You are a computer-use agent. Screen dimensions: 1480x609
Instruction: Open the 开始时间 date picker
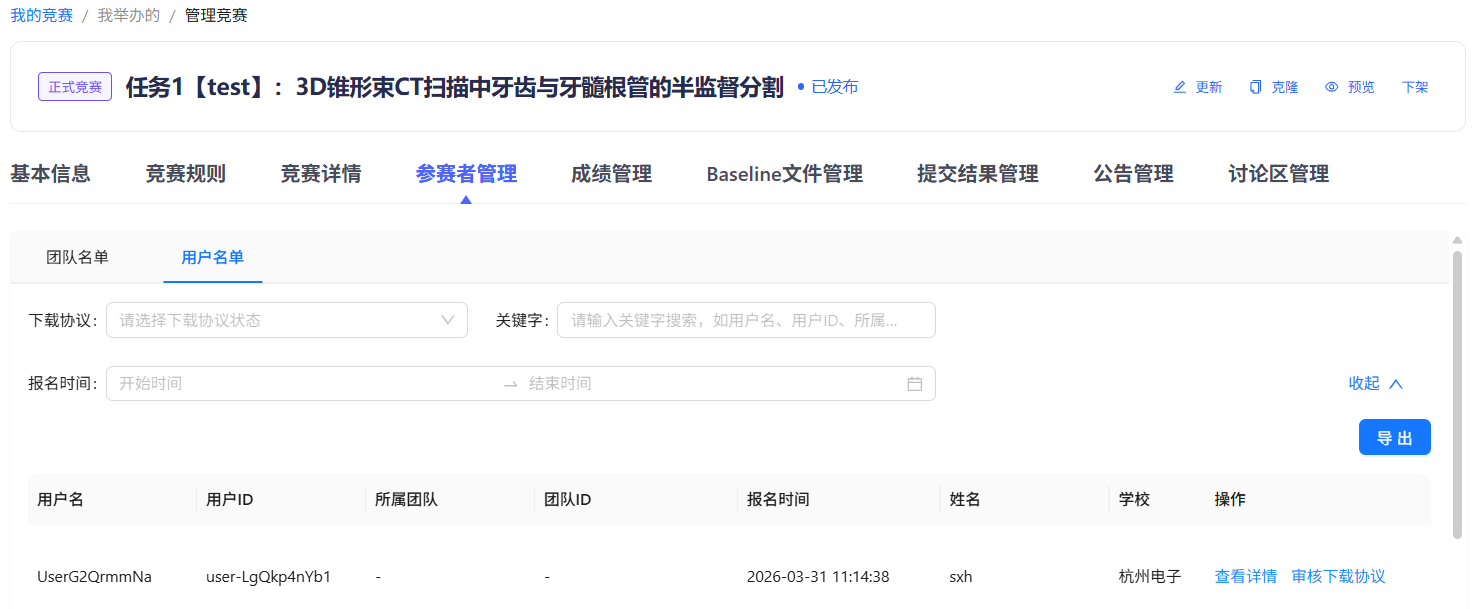(305, 383)
